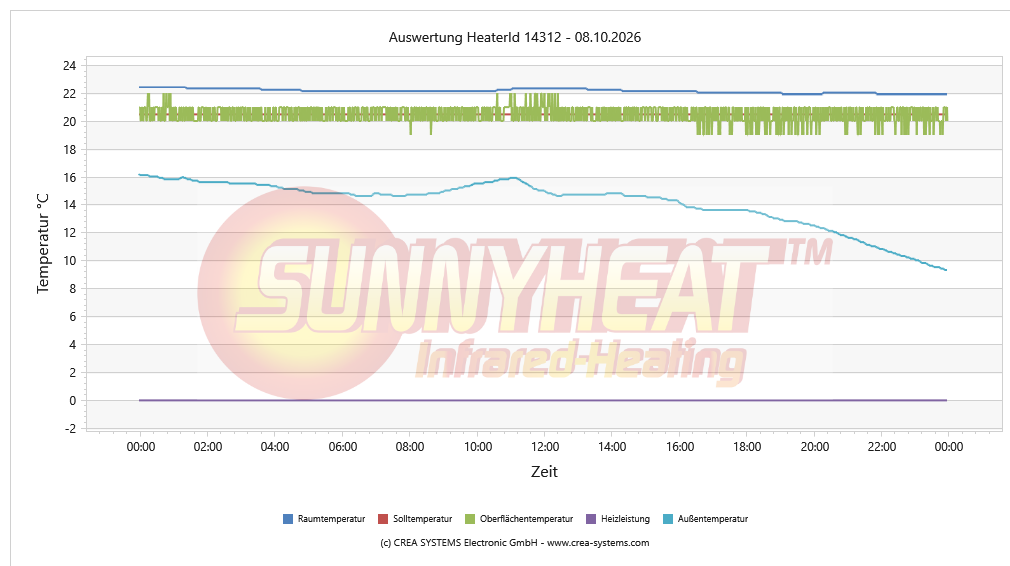
Task: Click the 10:00 time axis label
Action: [x=478, y=447]
